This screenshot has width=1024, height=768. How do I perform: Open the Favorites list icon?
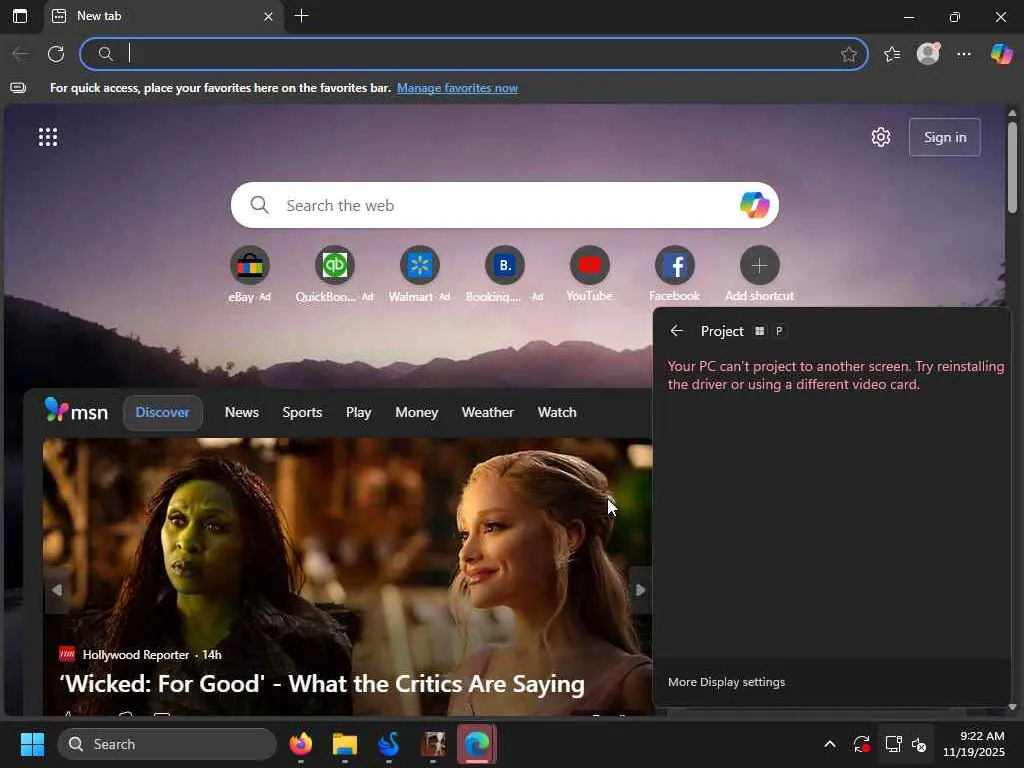[x=892, y=54]
